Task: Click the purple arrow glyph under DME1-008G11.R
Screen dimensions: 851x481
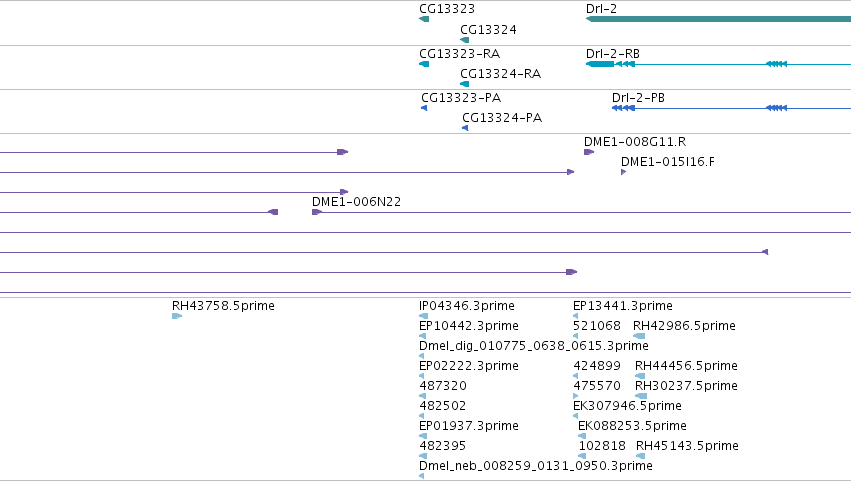Action: click(589, 152)
